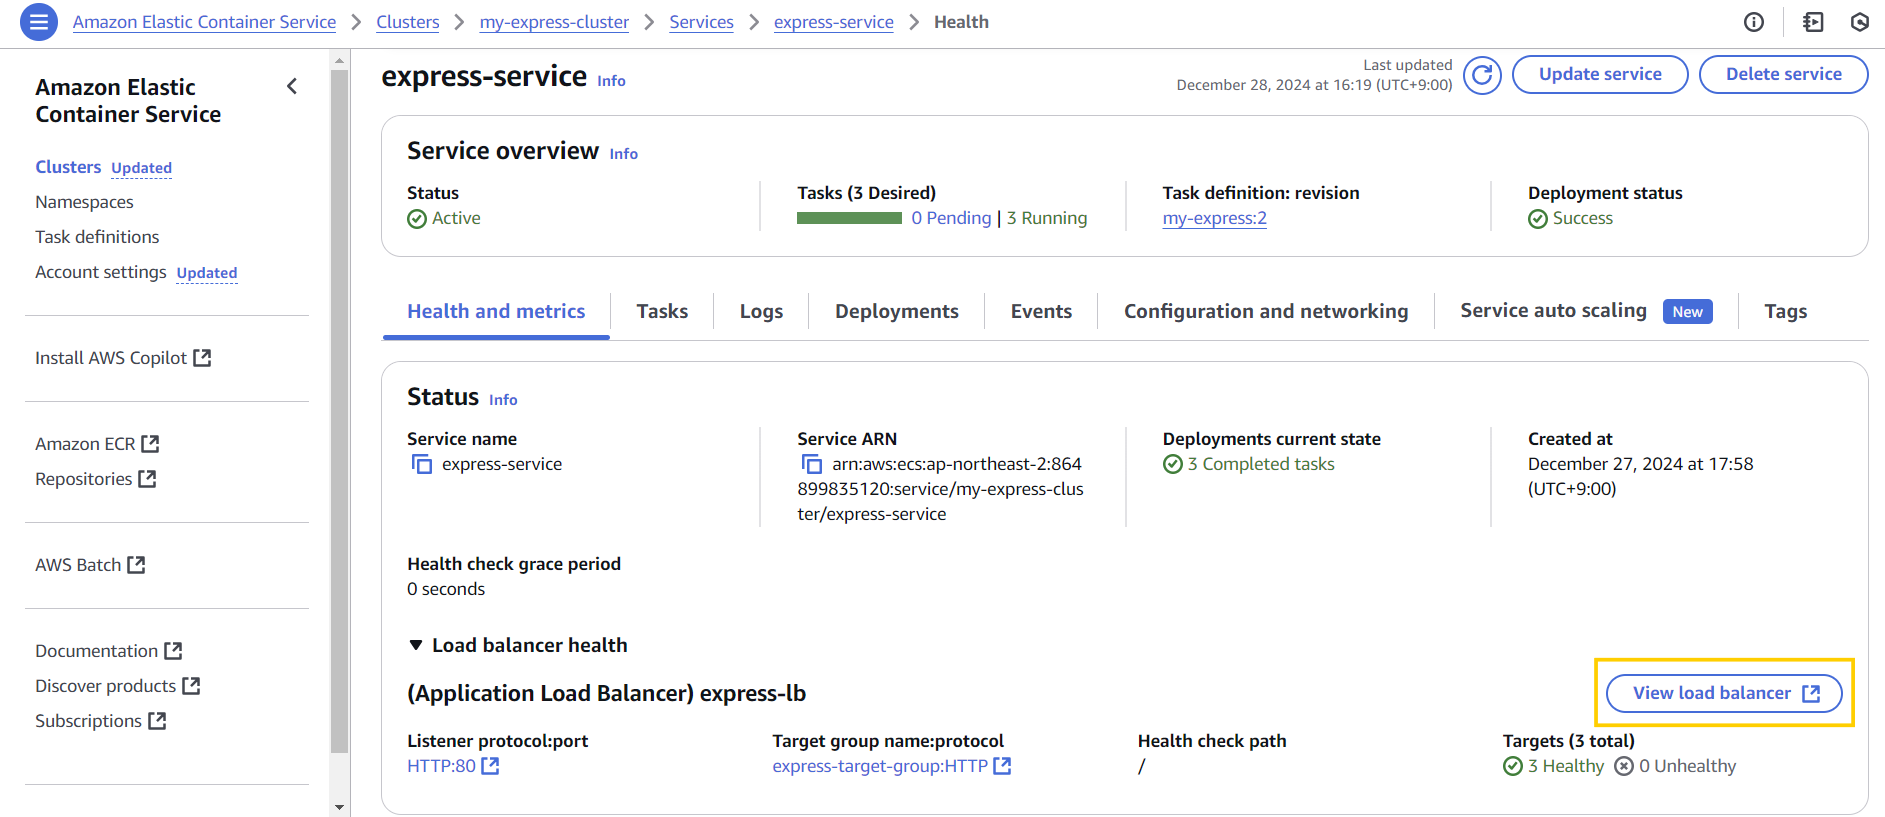
Task: Copy the service name express-service
Action: tap(422, 464)
